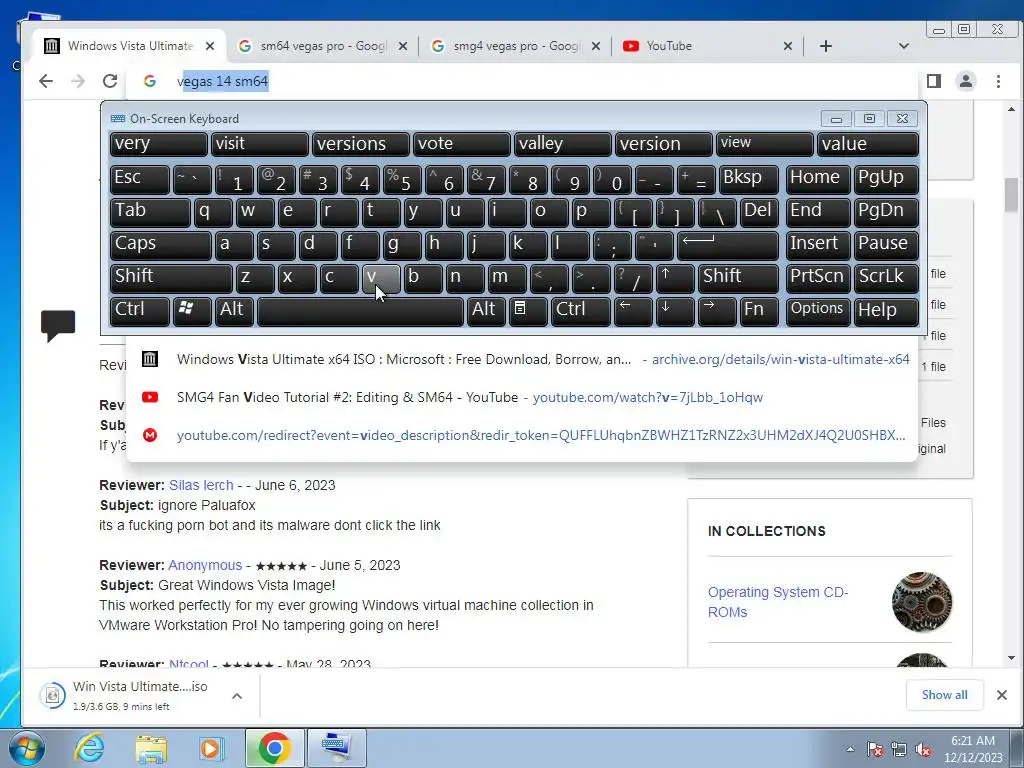This screenshot has width=1024, height=768.
Task: Open Chrome side panel icon
Action: pos(934,81)
